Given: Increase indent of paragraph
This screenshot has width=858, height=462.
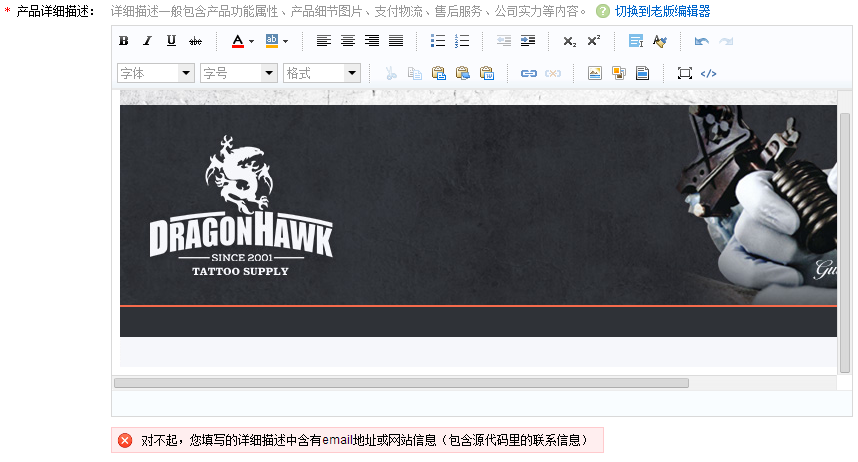Looking at the screenshot, I should (528, 41).
